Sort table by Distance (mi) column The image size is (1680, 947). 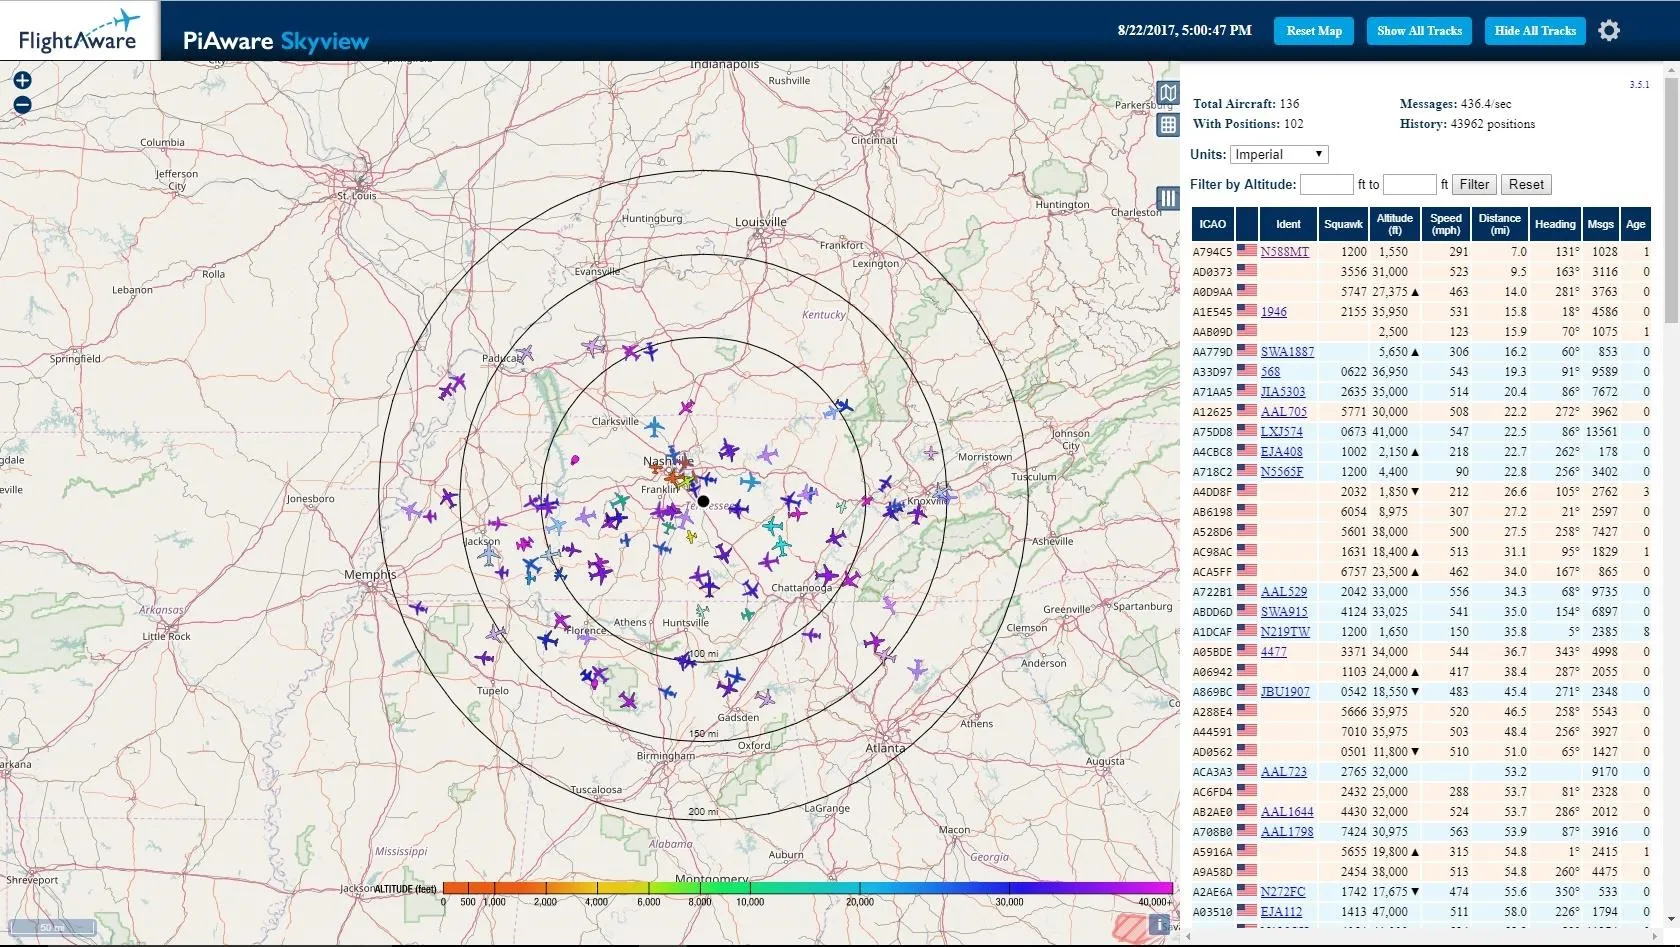tap(1500, 224)
